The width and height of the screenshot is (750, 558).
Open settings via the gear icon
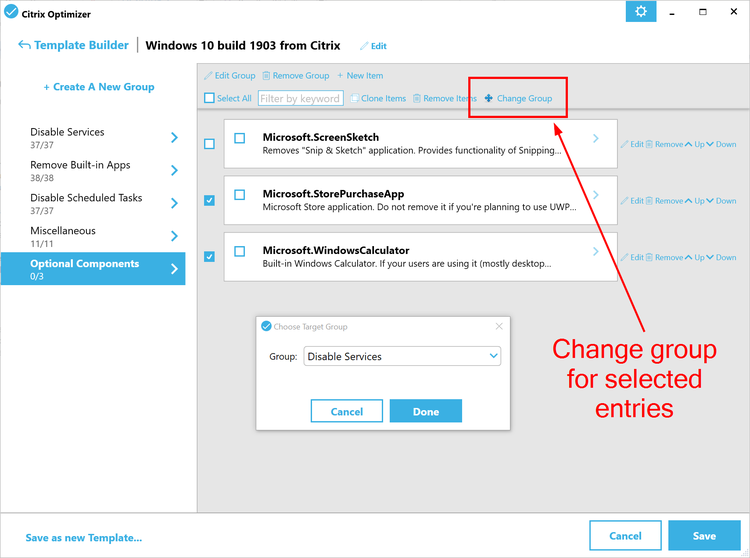640,11
